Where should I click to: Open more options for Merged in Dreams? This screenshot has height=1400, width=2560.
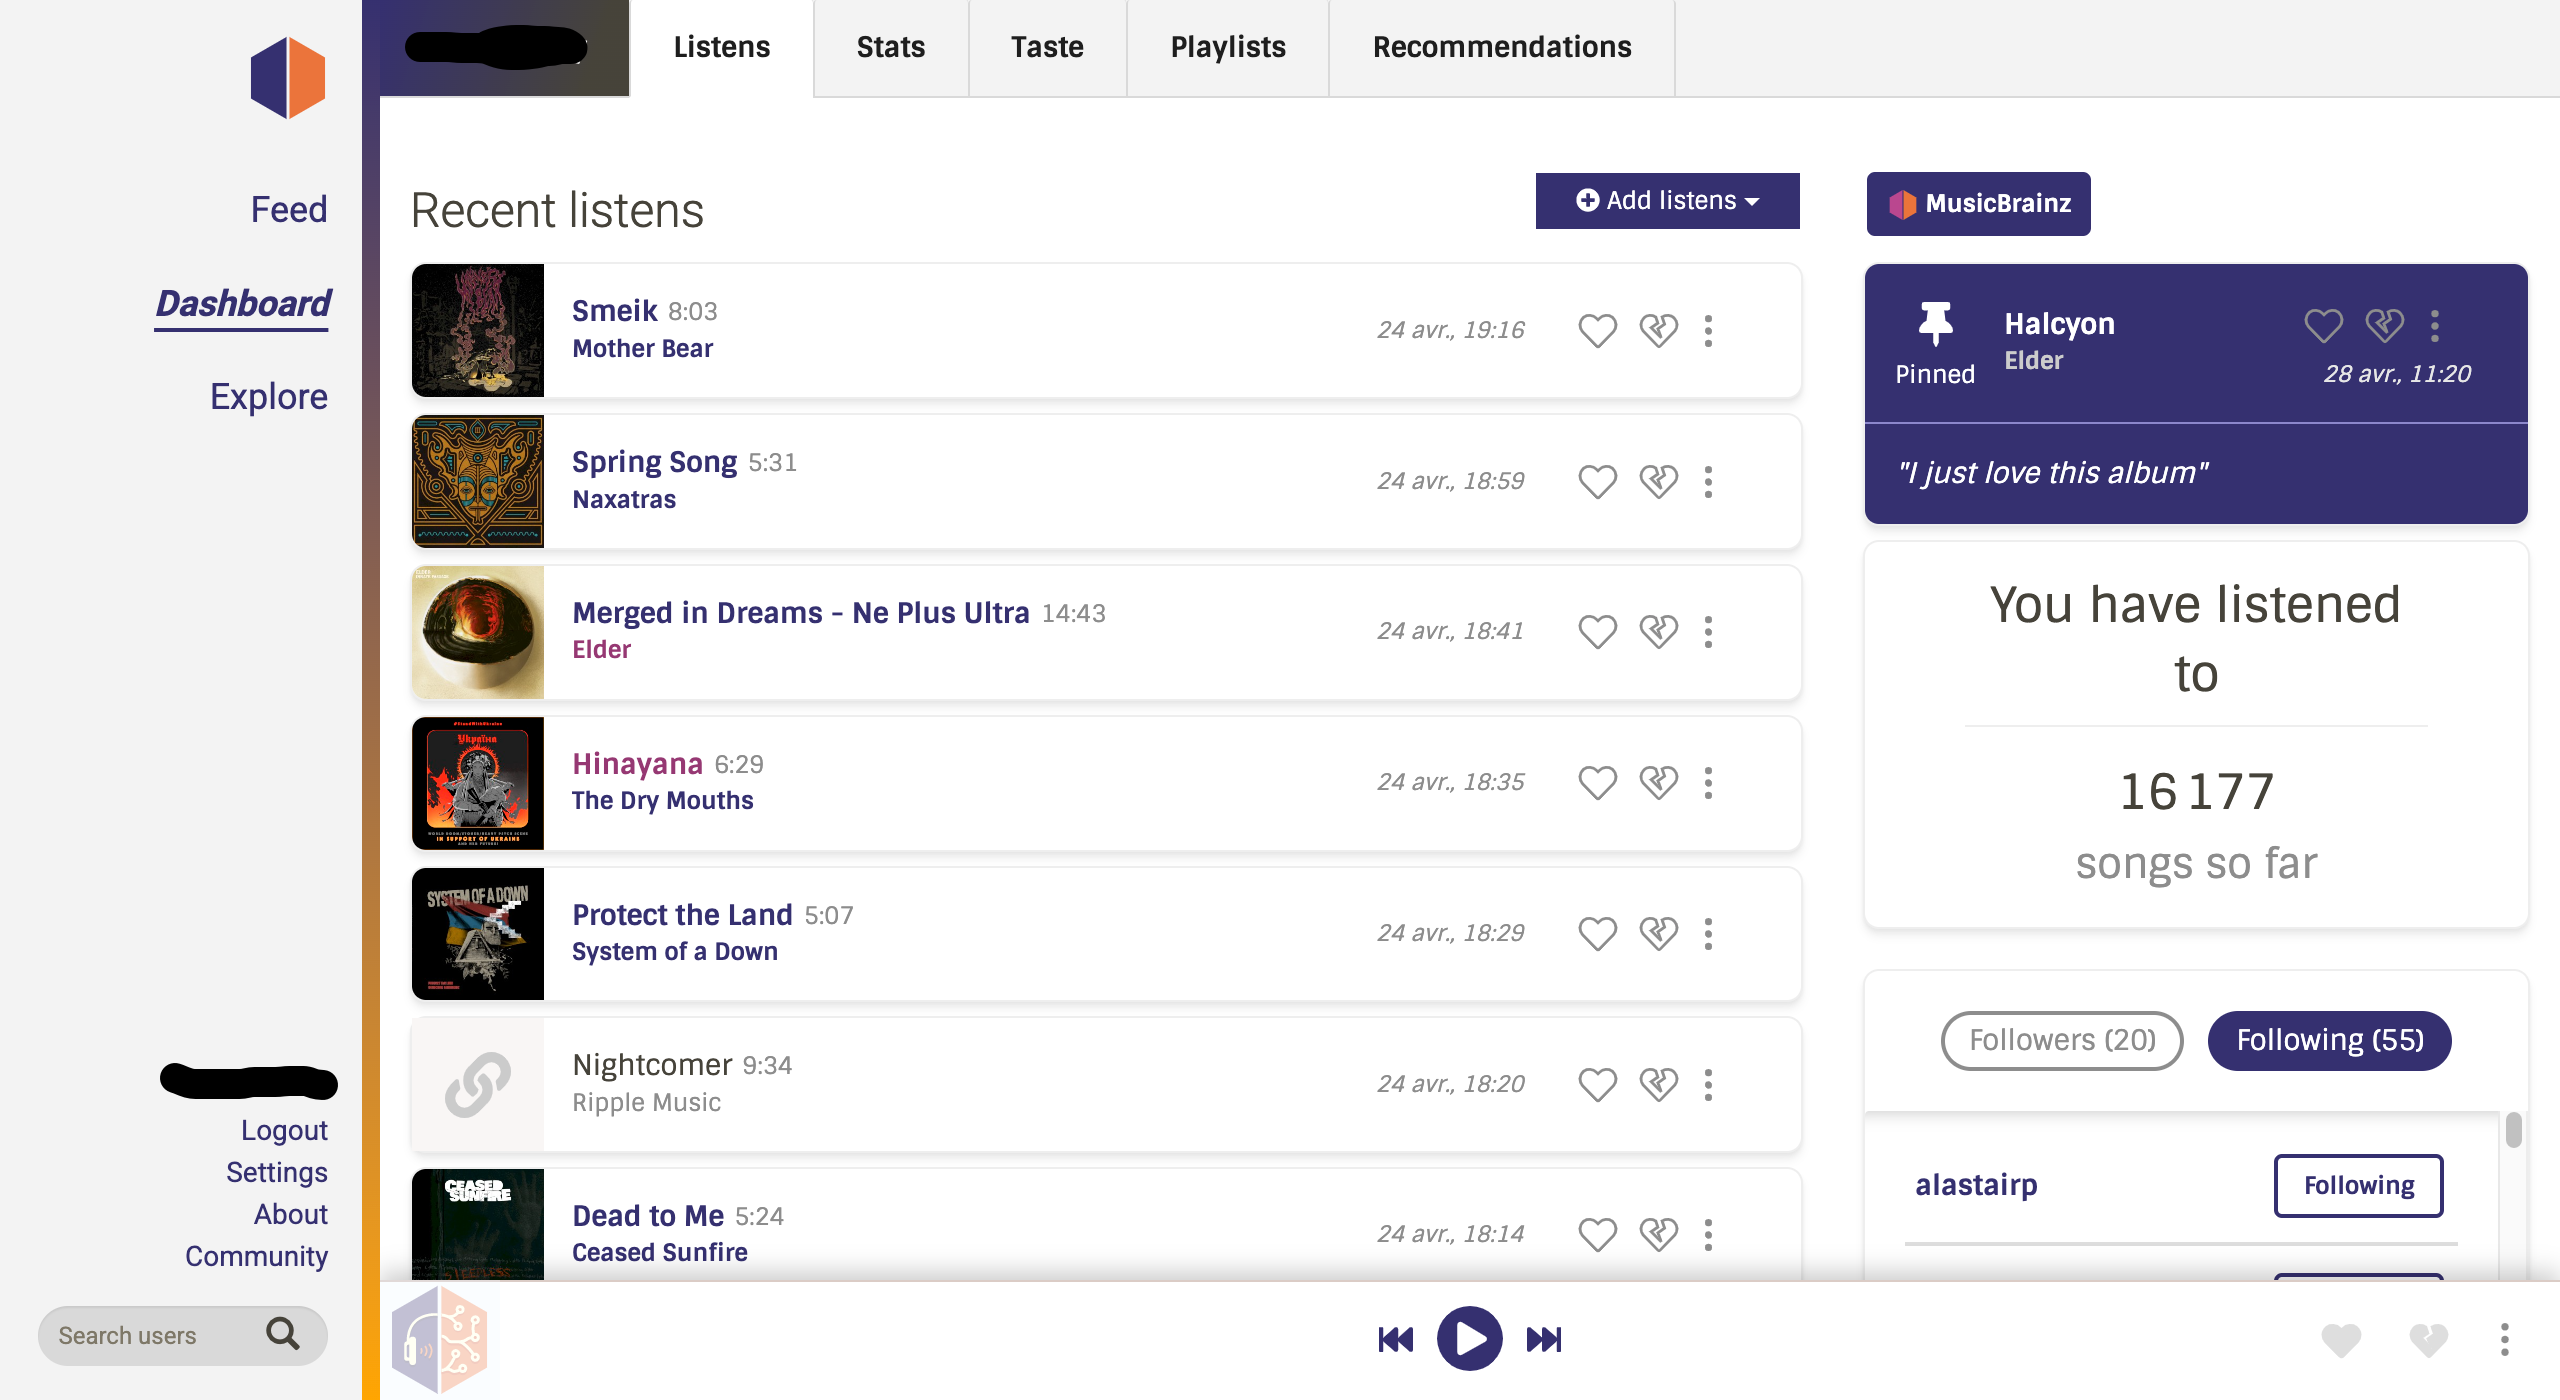pos(1708,631)
